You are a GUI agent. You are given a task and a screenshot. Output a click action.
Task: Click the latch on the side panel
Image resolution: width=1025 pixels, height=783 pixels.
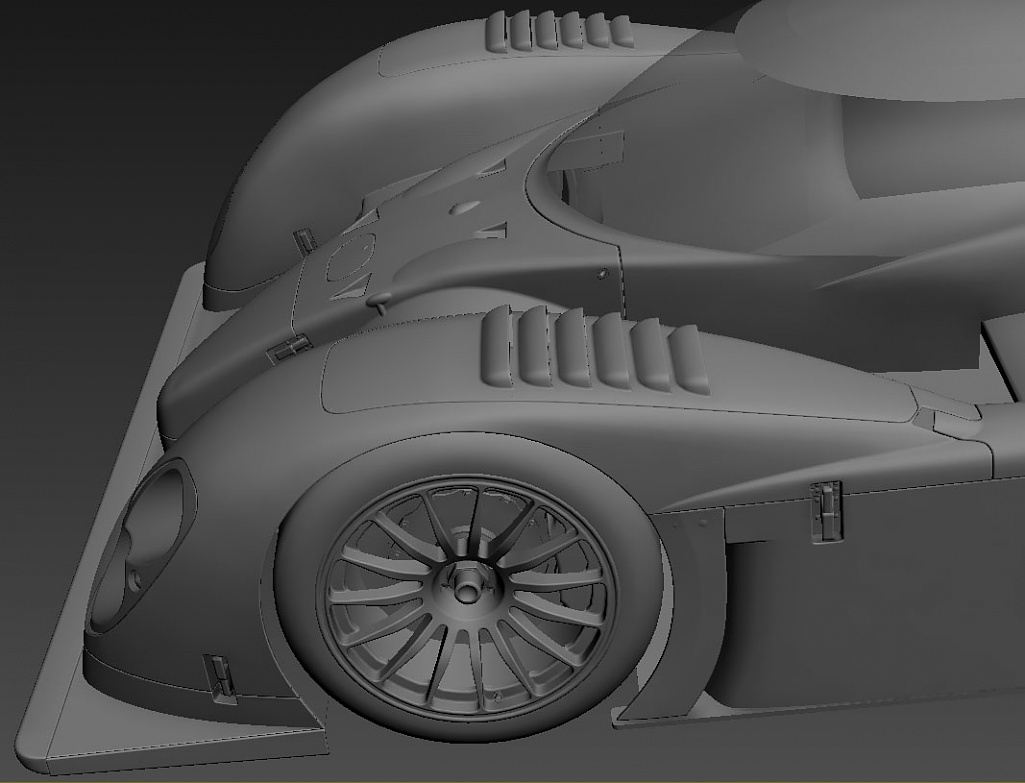[x=826, y=510]
